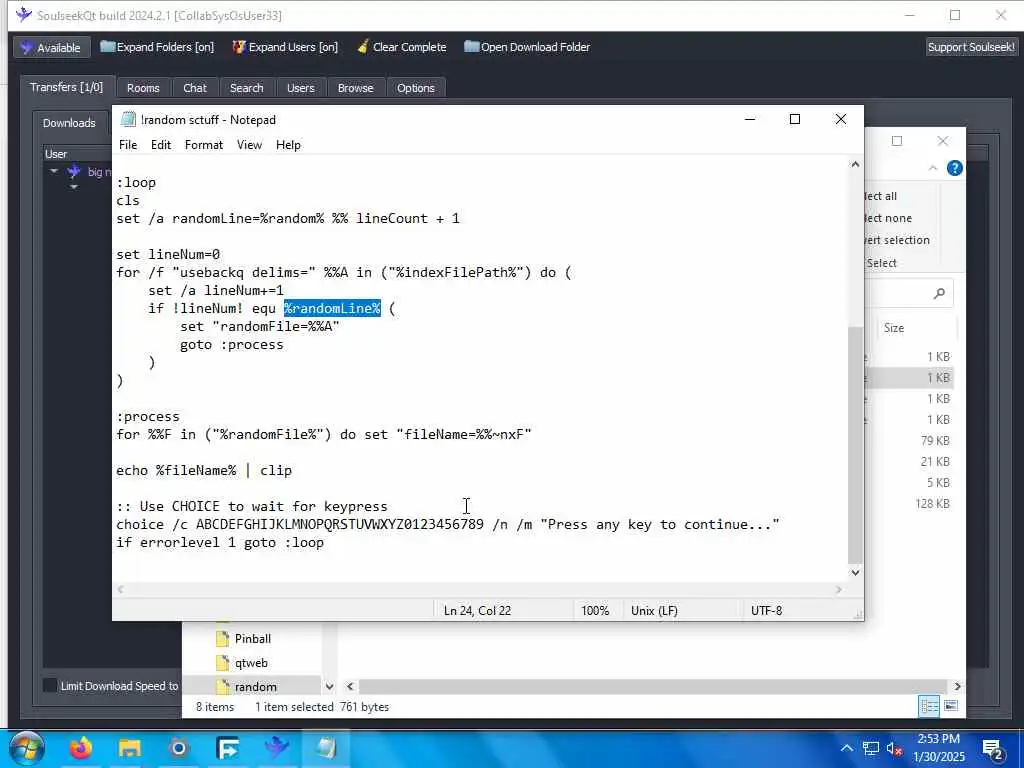Tick the Limit Download Speed checkbox

point(50,685)
